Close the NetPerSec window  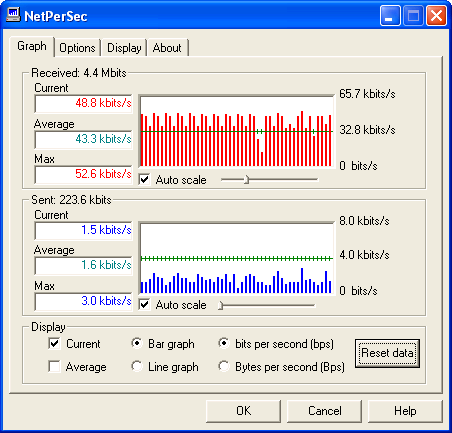click(x=437, y=16)
